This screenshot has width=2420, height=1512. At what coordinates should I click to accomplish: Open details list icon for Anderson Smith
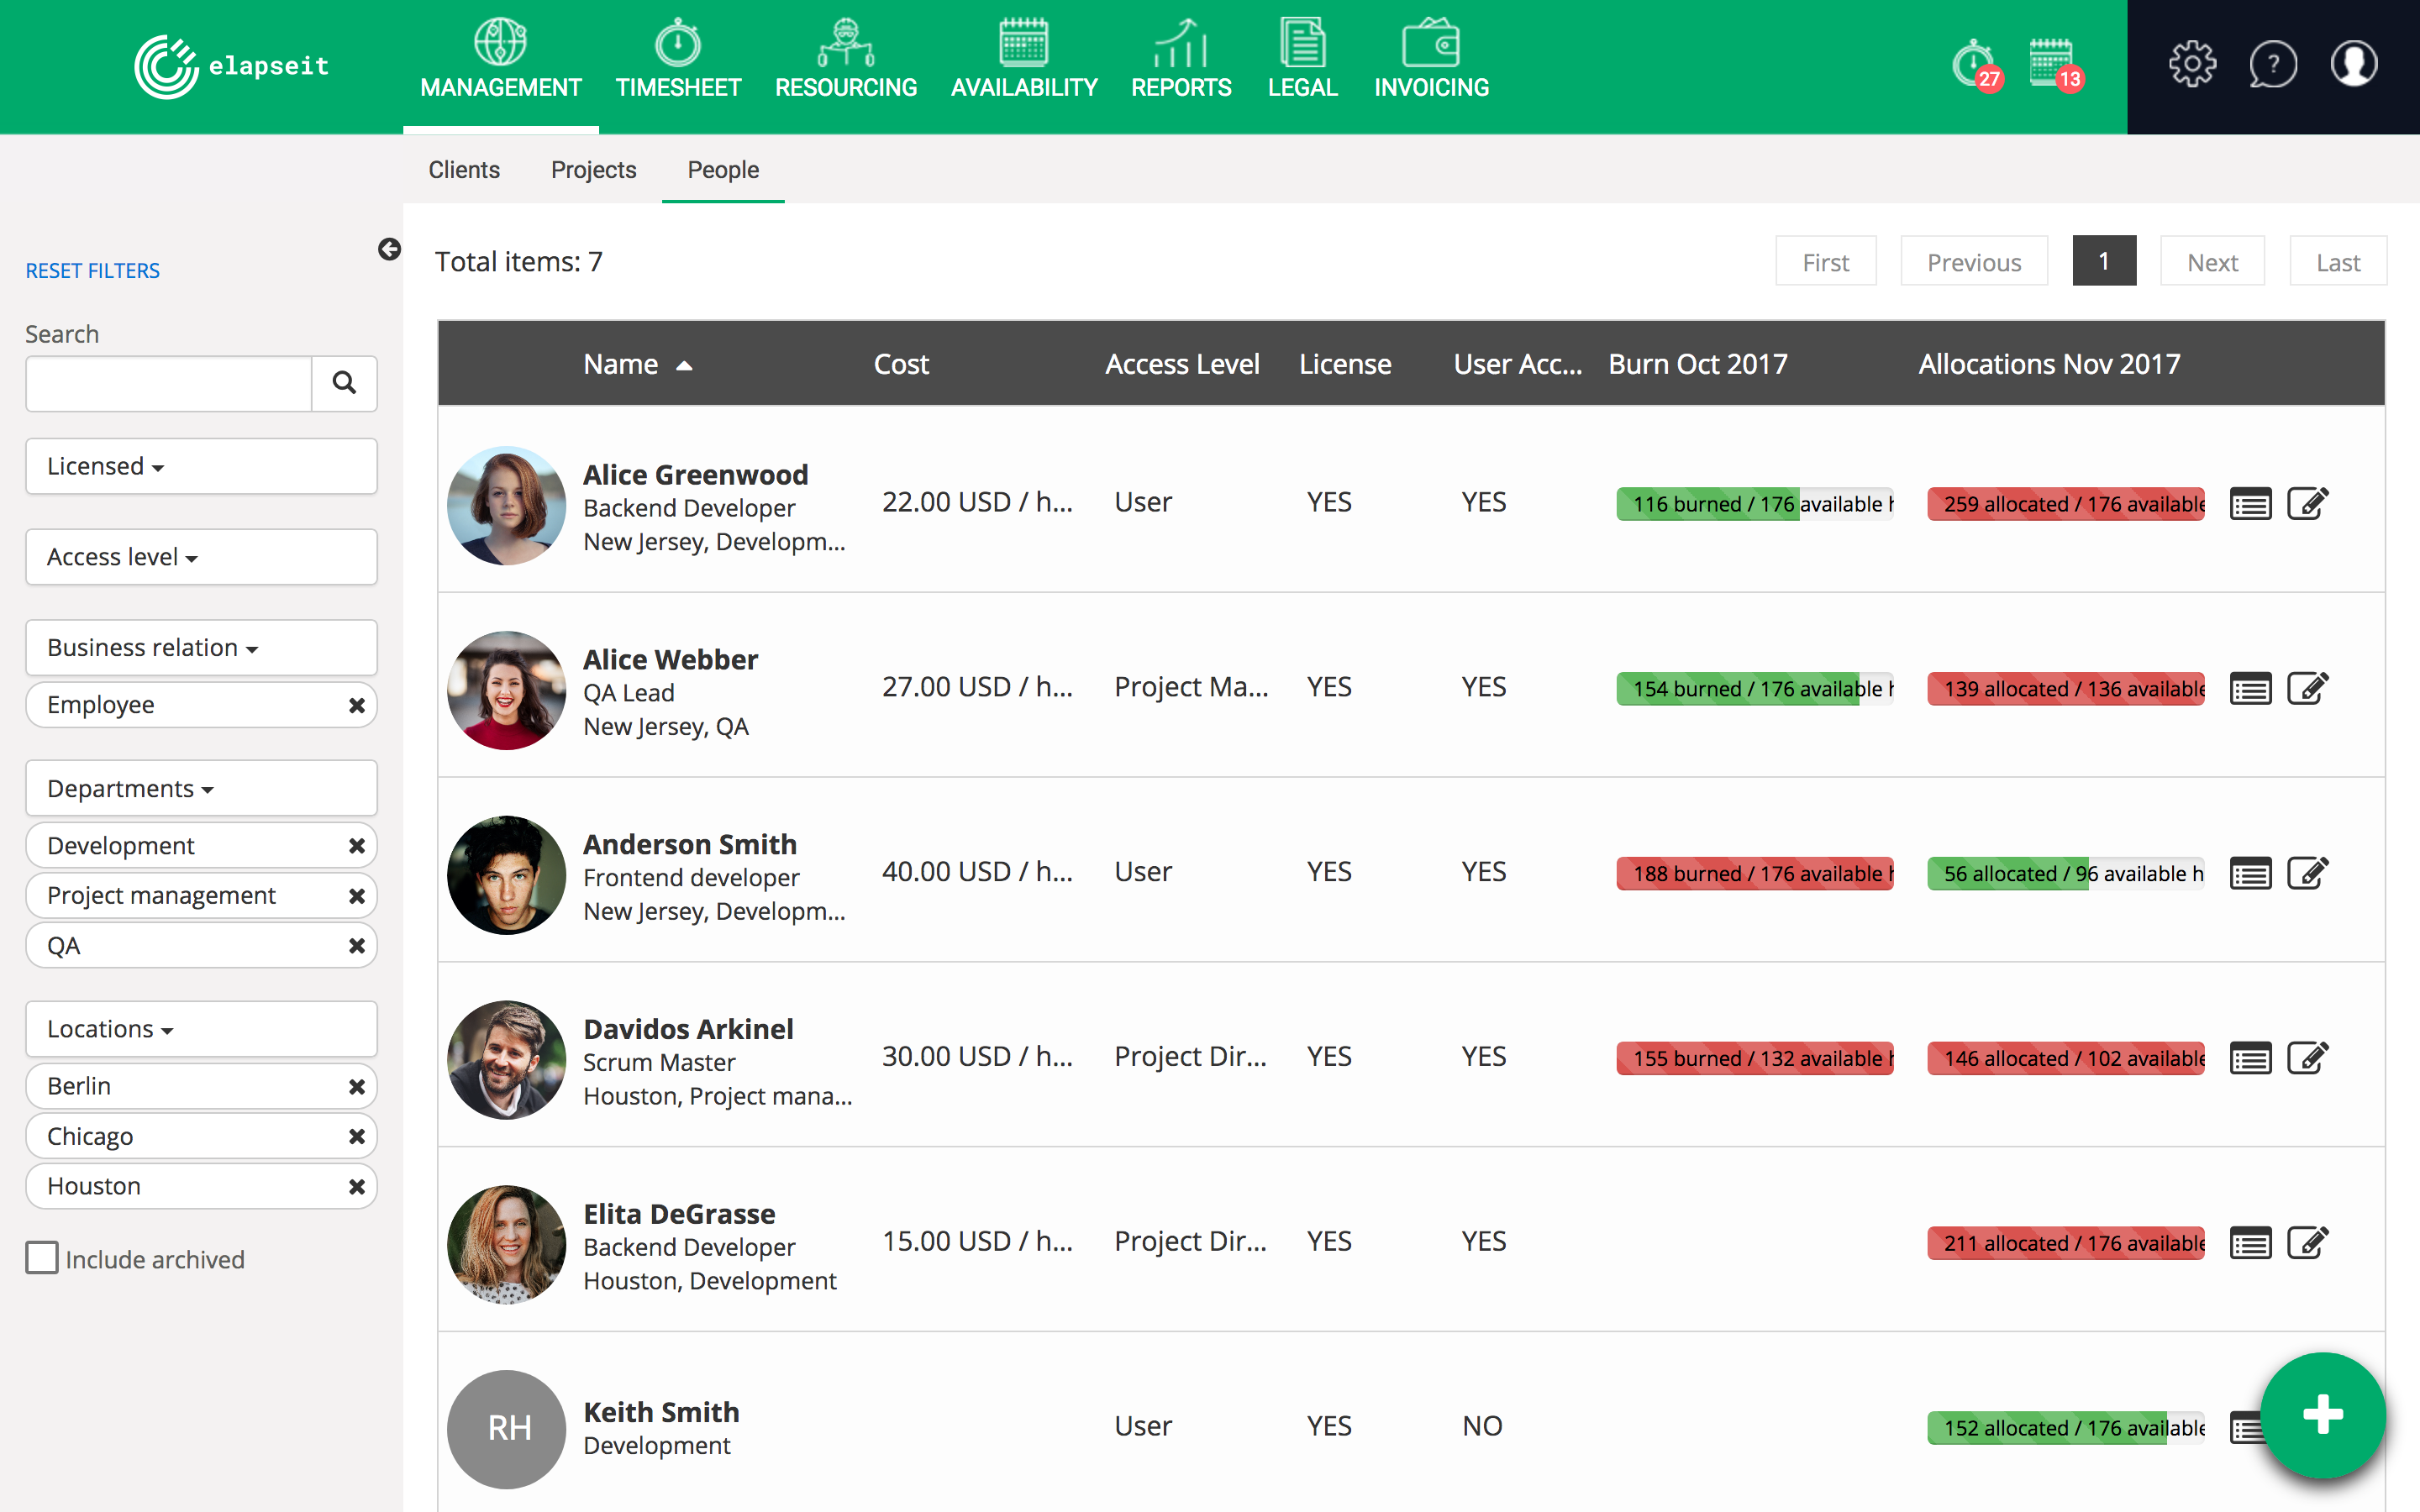pyautogui.click(x=2250, y=874)
